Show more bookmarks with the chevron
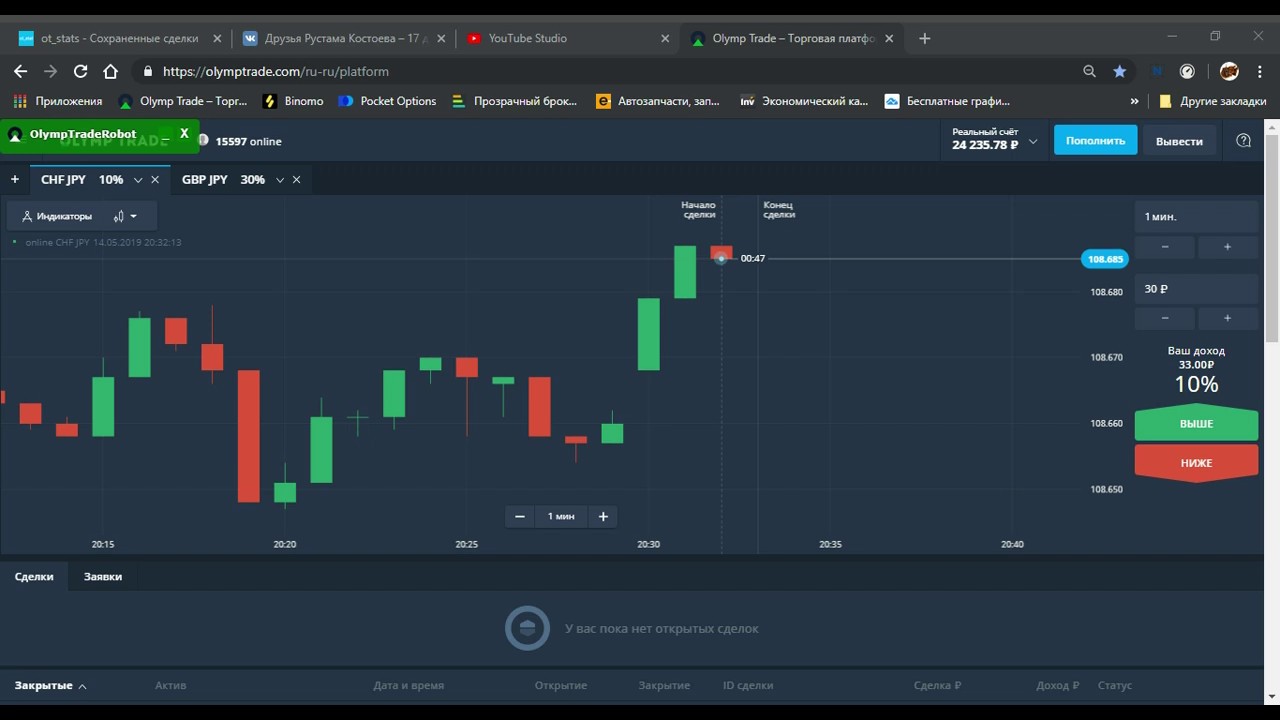 point(1134,101)
